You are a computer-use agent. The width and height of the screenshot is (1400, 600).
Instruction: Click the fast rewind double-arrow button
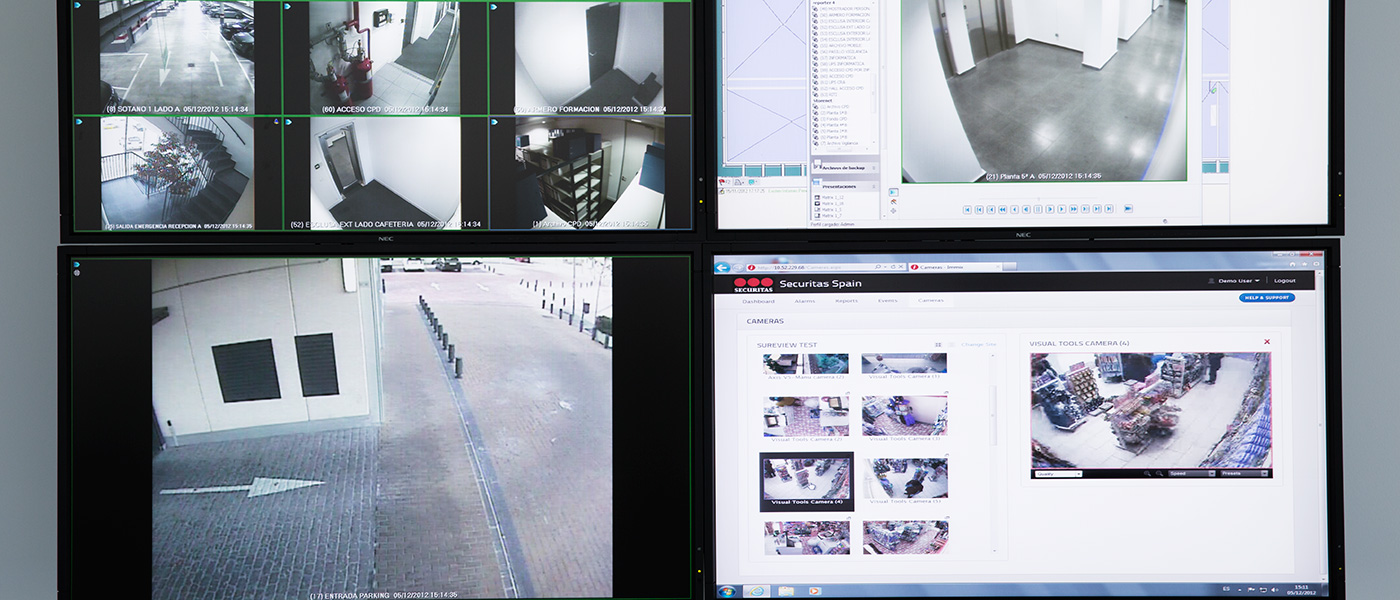point(1003,209)
